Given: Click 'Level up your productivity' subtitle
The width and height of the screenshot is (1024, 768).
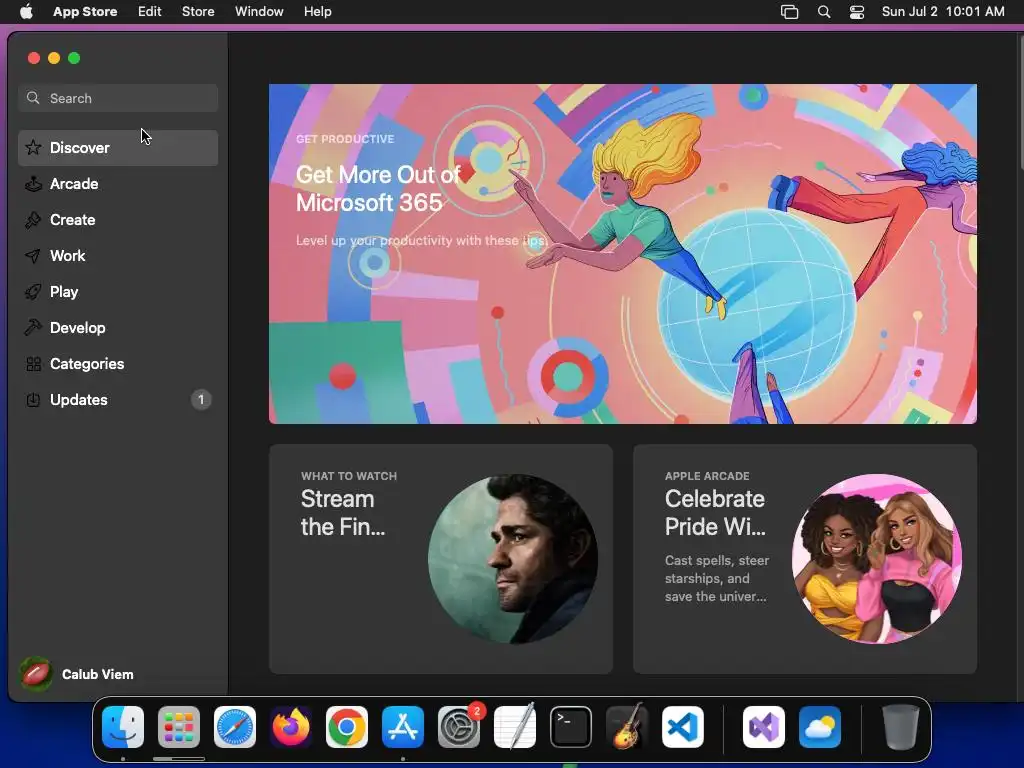Looking at the screenshot, I should click(421, 240).
